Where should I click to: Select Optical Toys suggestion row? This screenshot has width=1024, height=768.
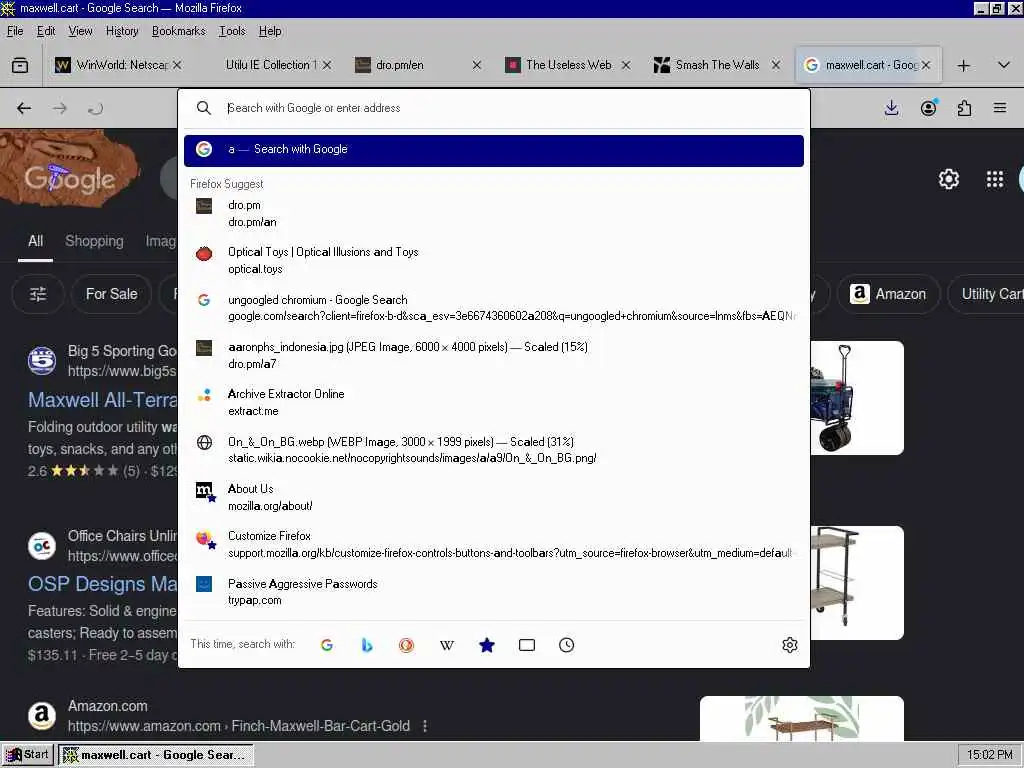pos(494,261)
